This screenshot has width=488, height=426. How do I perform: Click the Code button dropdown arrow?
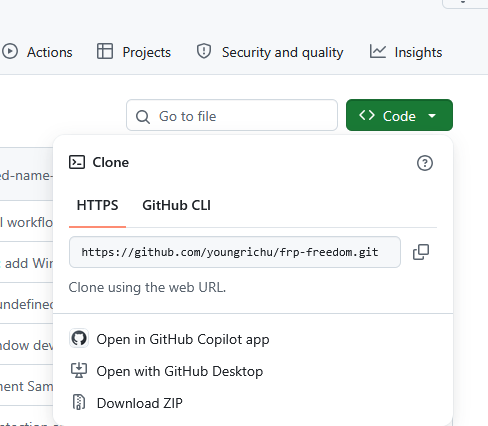(432, 116)
